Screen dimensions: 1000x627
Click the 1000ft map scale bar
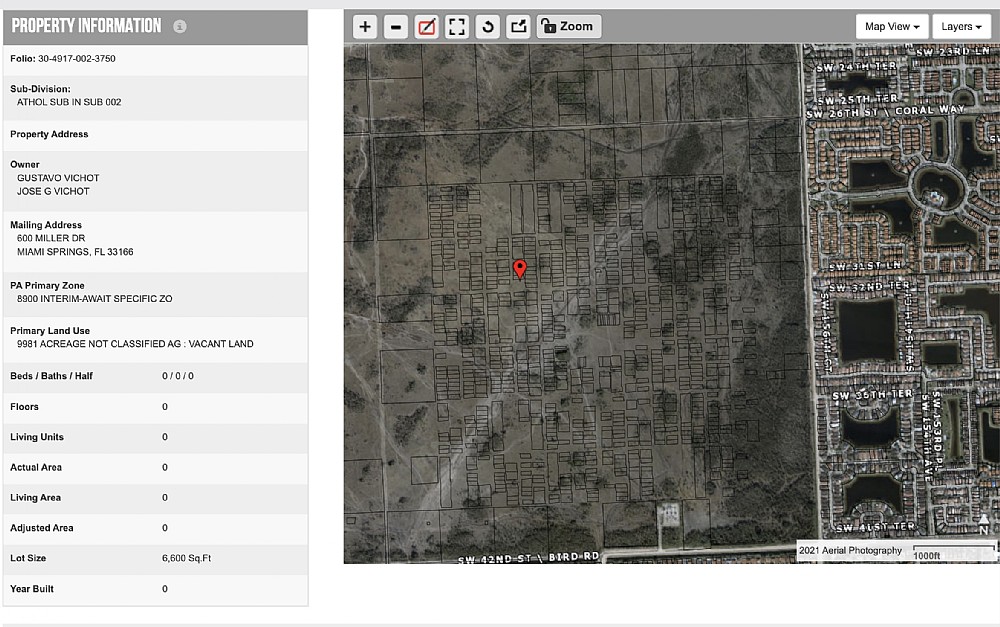pyautogui.click(x=953, y=552)
